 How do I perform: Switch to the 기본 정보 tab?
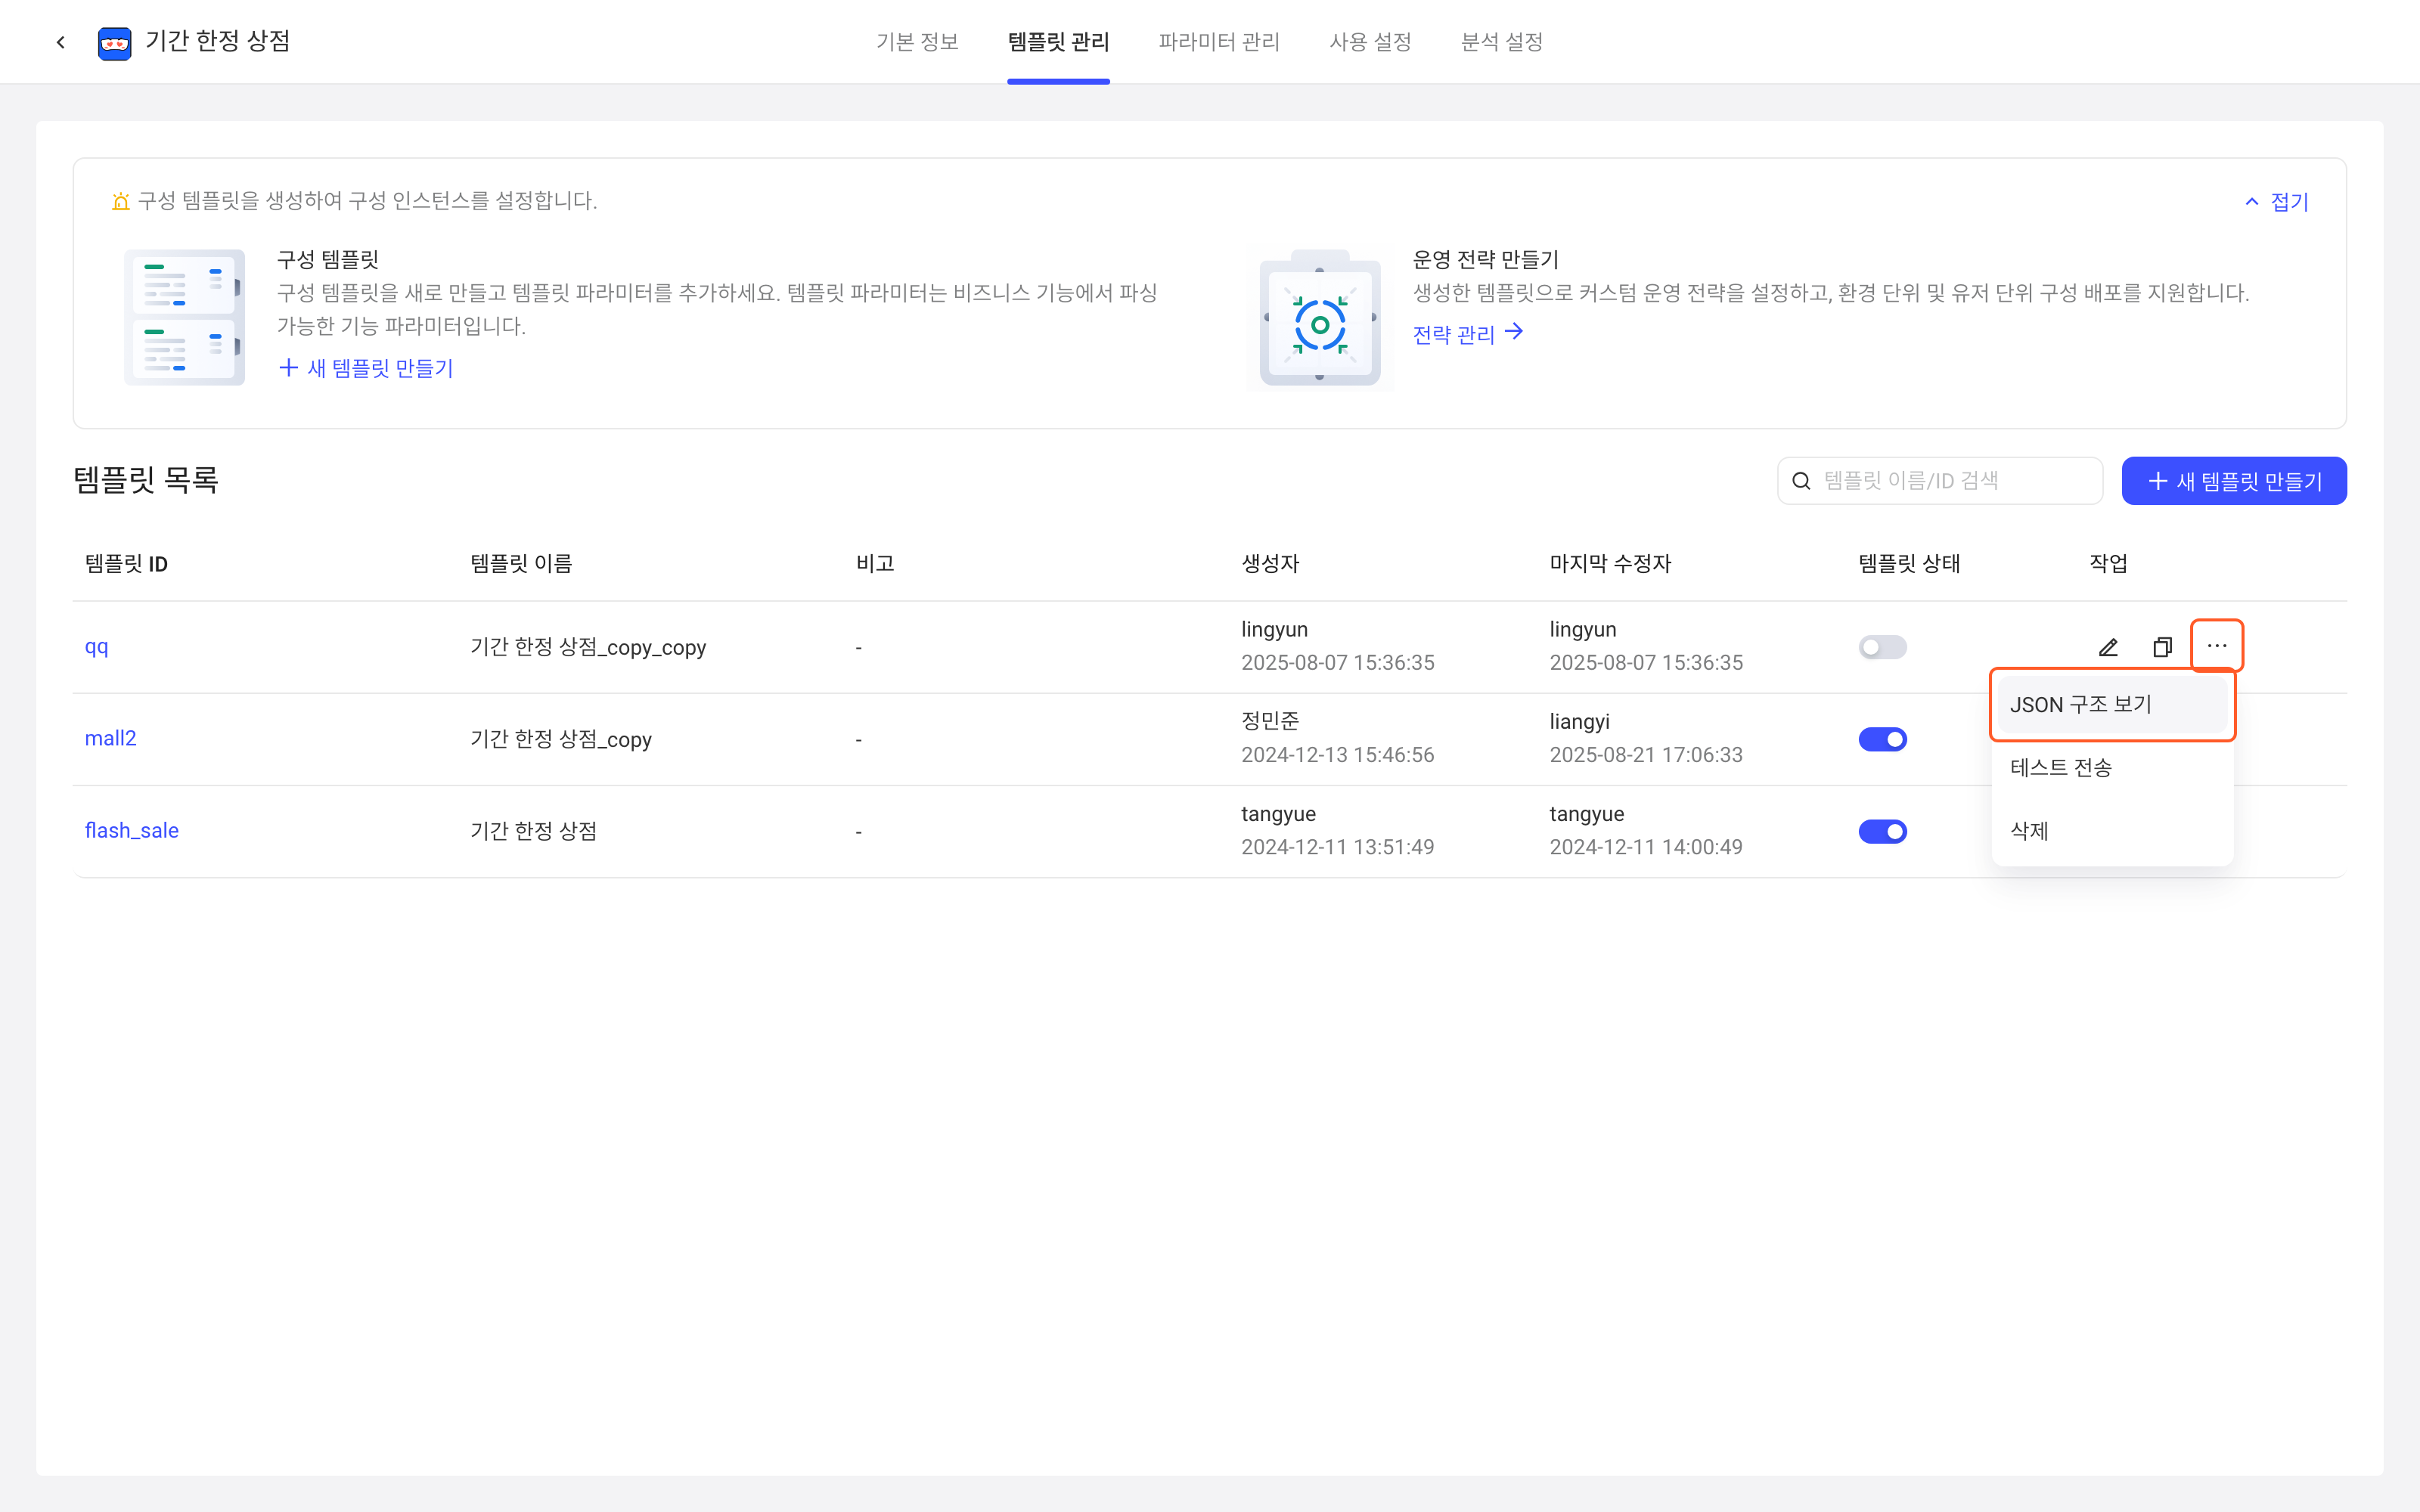(917, 42)
